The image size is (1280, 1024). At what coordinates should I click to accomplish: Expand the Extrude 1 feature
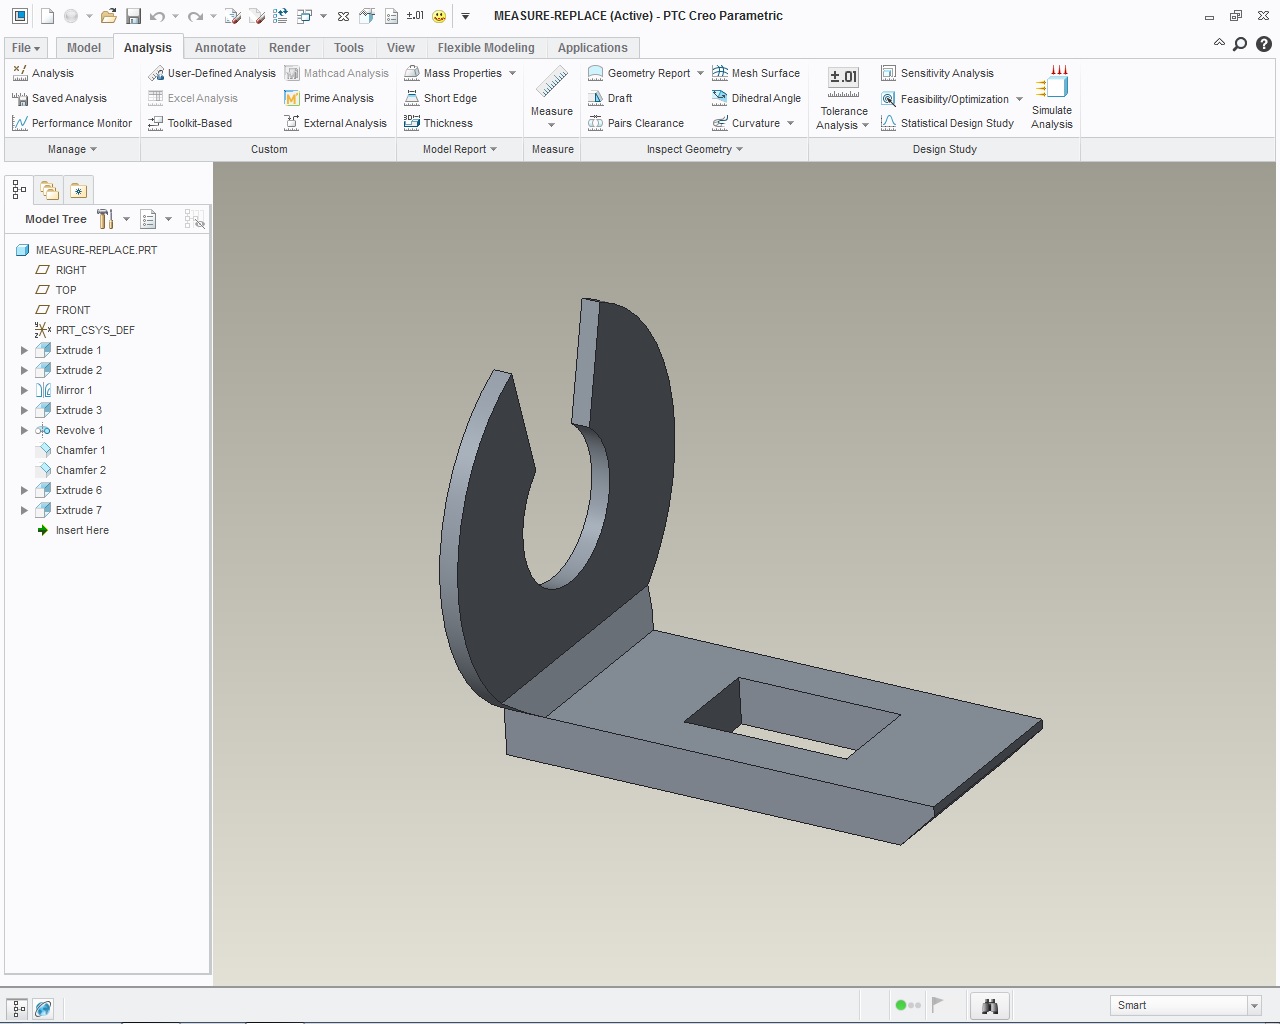click(24, 351)
